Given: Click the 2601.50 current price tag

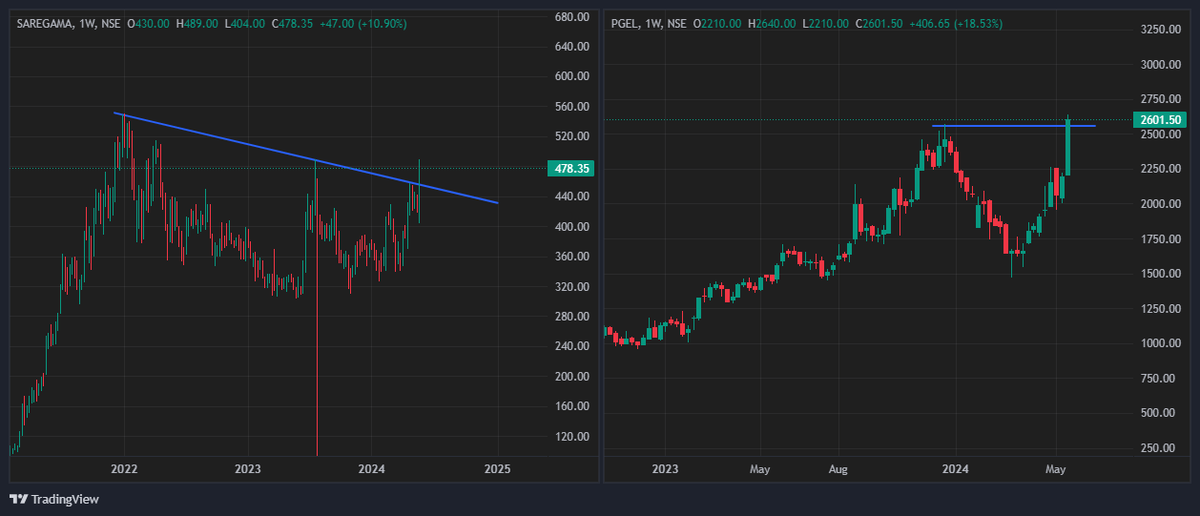Looking at the screenshot, I should click(x=1159, y=120).
